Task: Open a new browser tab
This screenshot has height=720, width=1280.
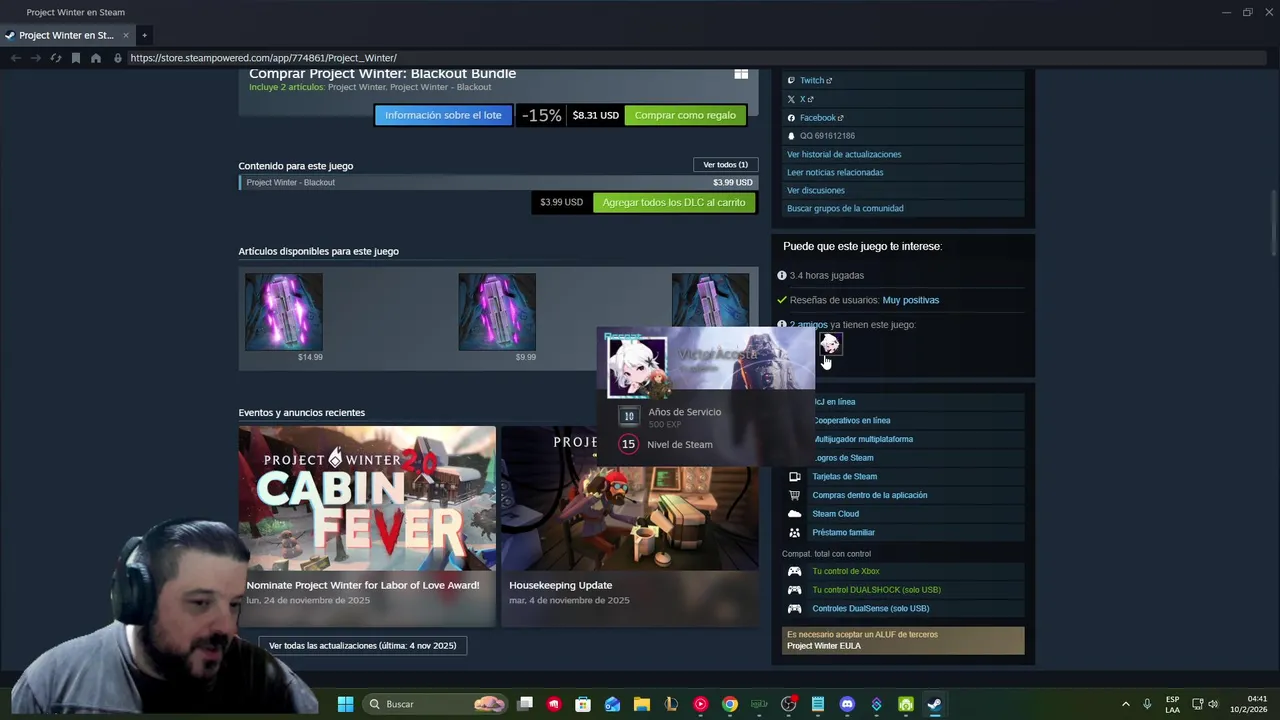Action: point(144,35)
